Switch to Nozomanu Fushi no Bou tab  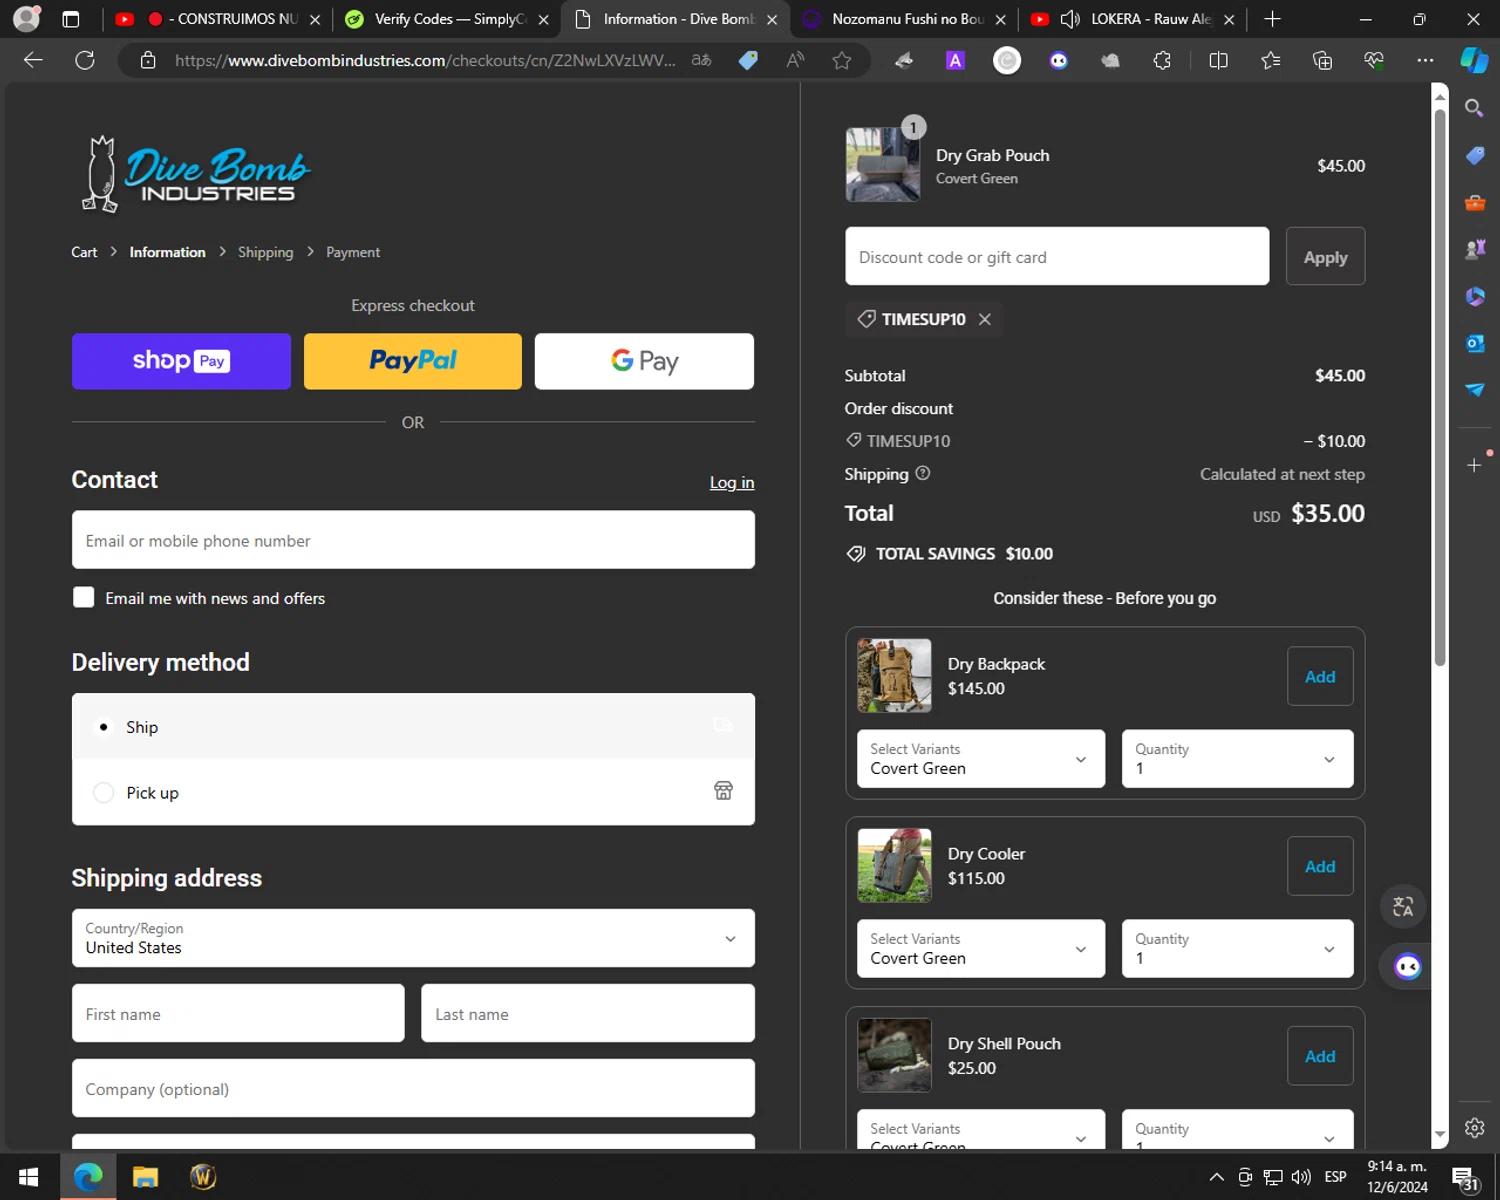pos(905,19)
